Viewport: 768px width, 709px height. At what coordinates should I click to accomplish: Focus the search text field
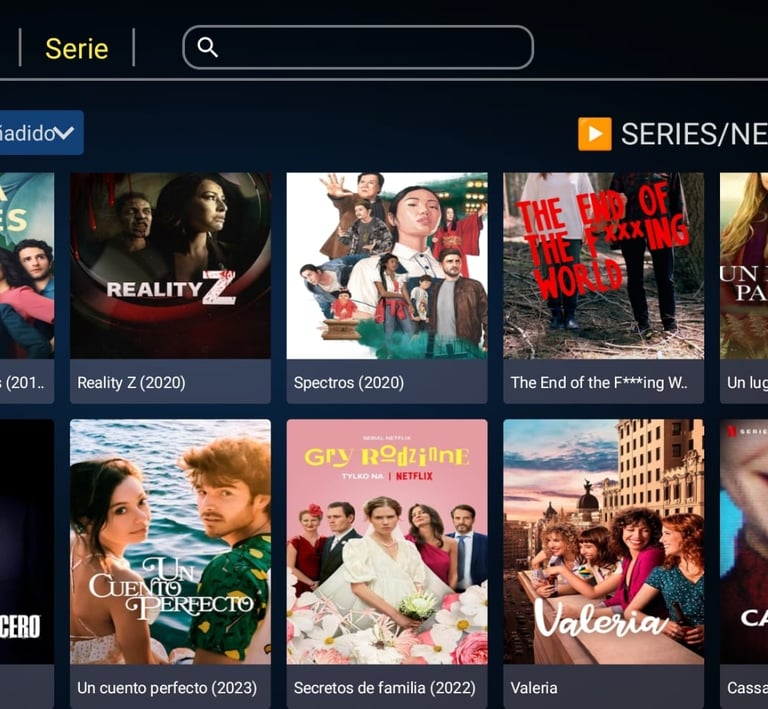click(x=358, y=47)
